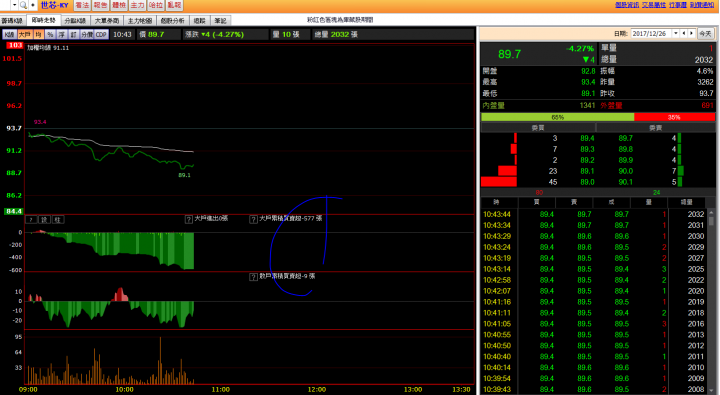Switch to the 個股分析 tab

pos(173,21)
